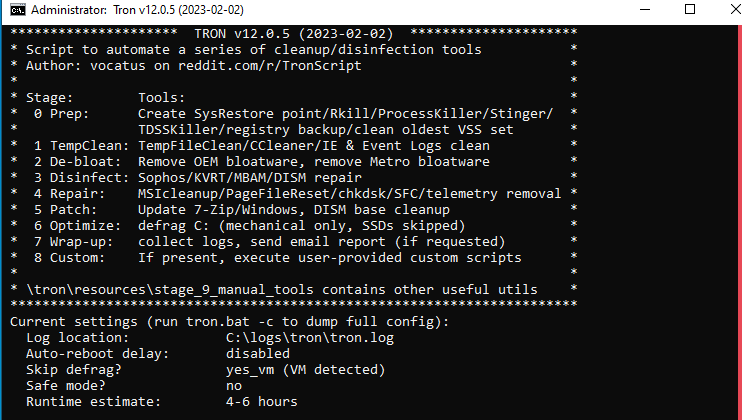743x420 pixels.
Task: Click the window title 'Administrator: Tron v12.0.5'
Action: [137, 10]
